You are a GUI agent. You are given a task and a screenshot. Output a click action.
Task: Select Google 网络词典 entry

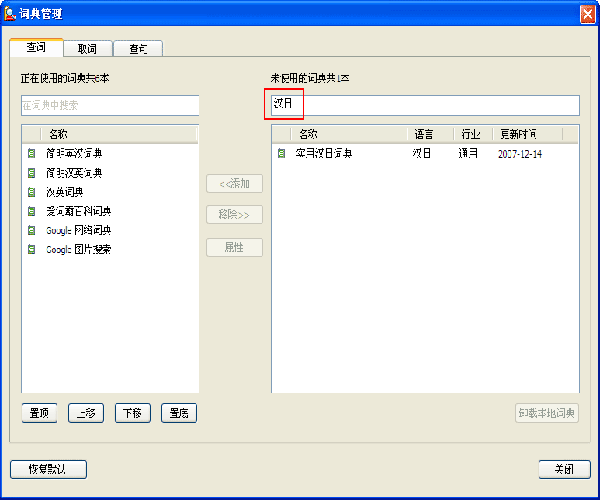point(79,230)
